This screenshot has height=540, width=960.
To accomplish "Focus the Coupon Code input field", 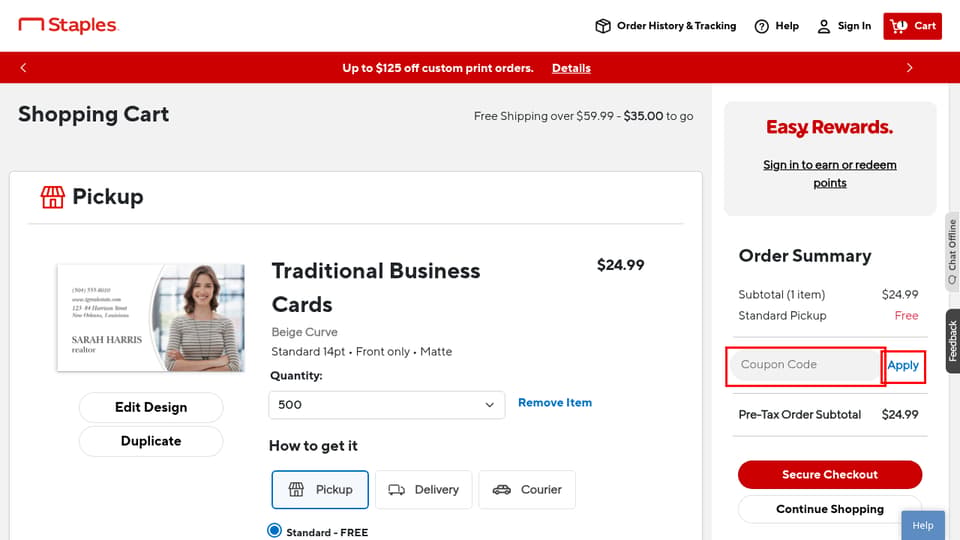I will [805, 365].
